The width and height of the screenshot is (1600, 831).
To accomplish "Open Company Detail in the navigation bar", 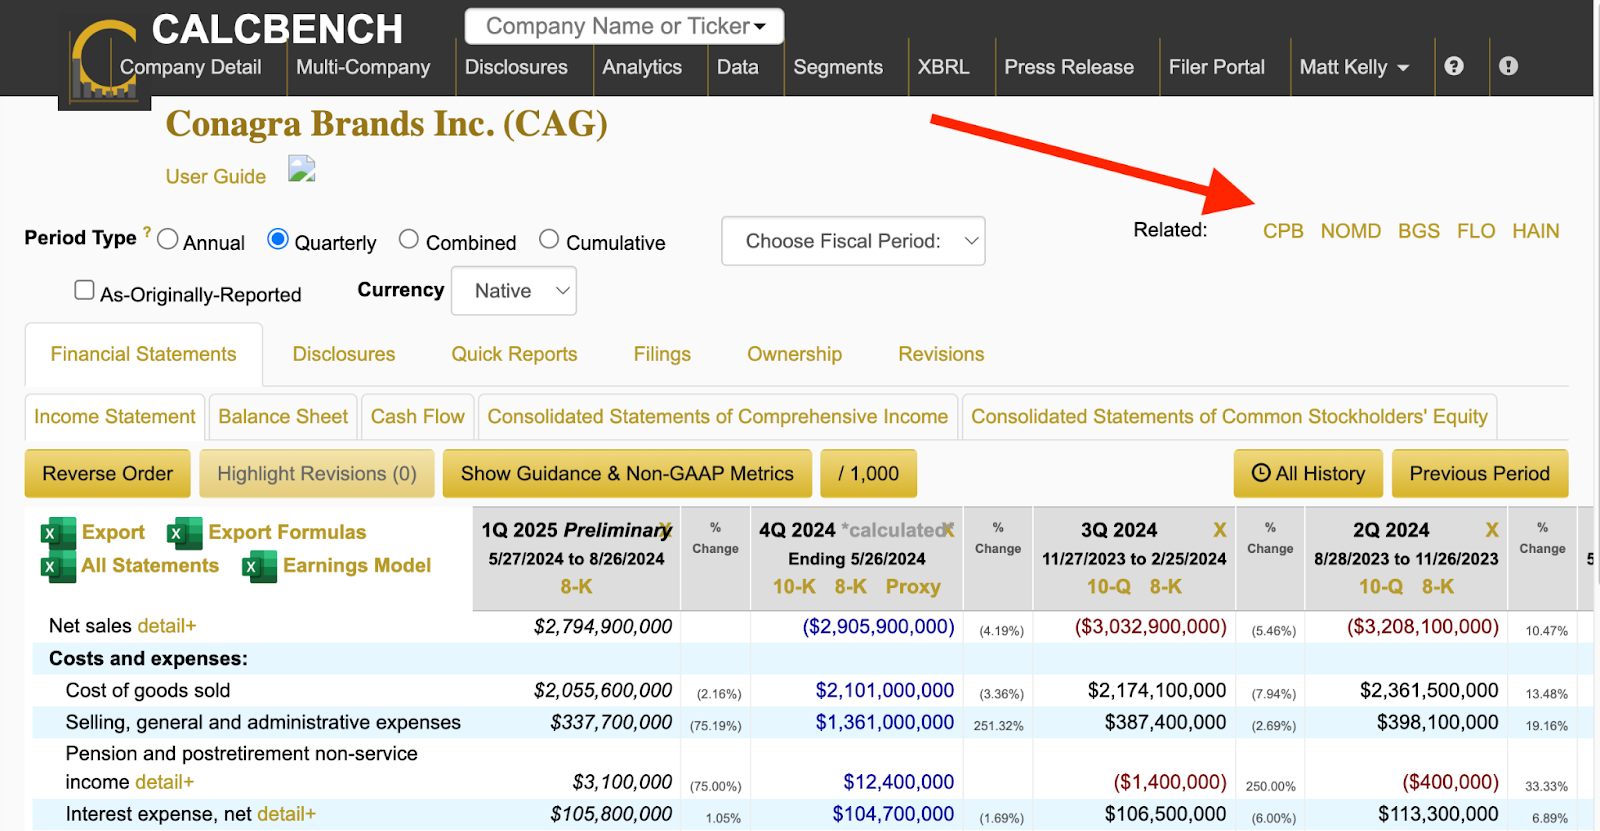I will [x=190, y=67].
